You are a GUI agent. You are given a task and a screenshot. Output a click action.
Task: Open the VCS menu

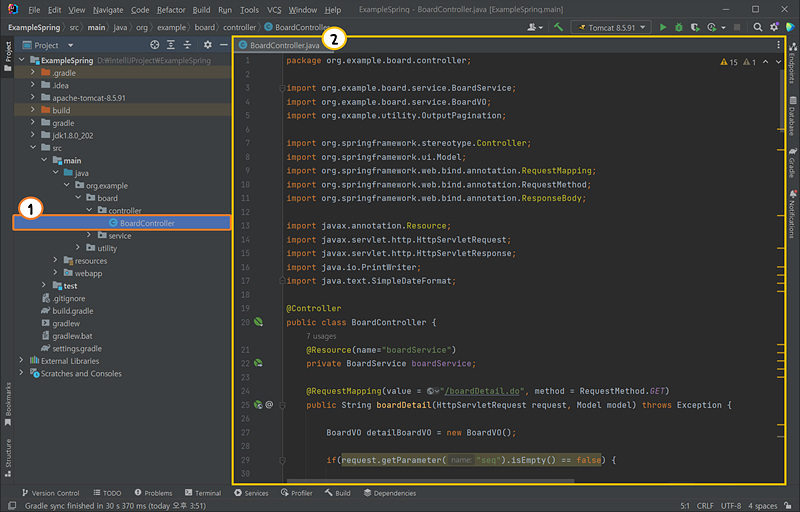(x=274, y=10)
